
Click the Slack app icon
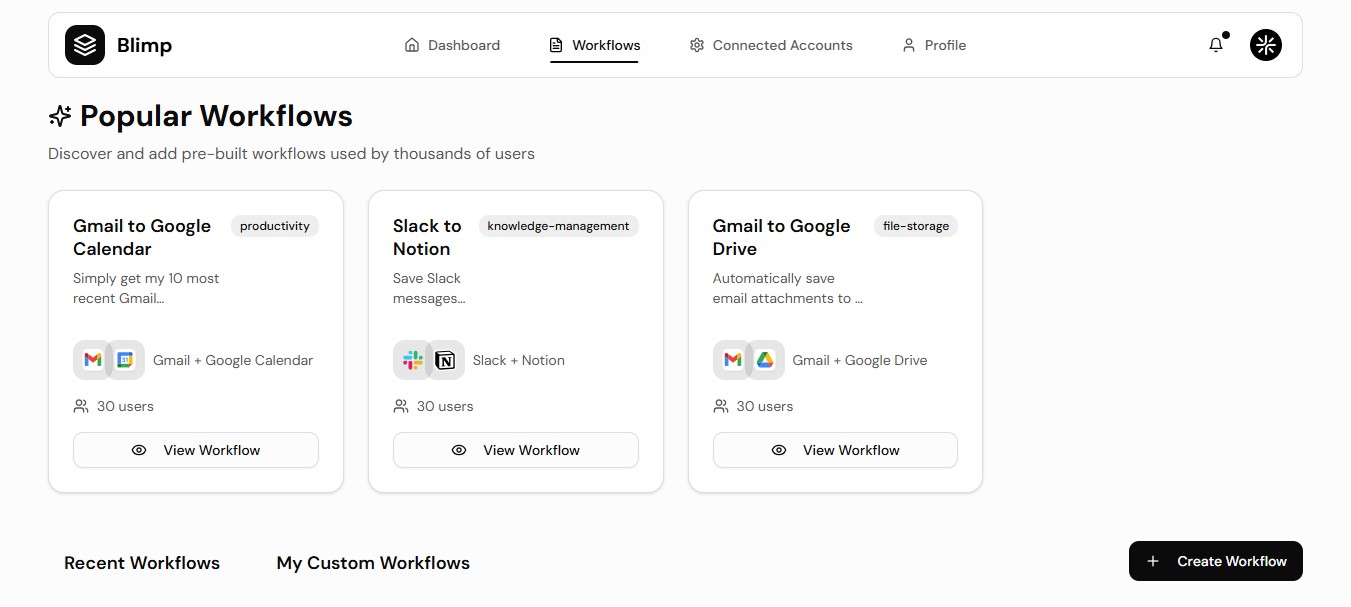point(413,360)
